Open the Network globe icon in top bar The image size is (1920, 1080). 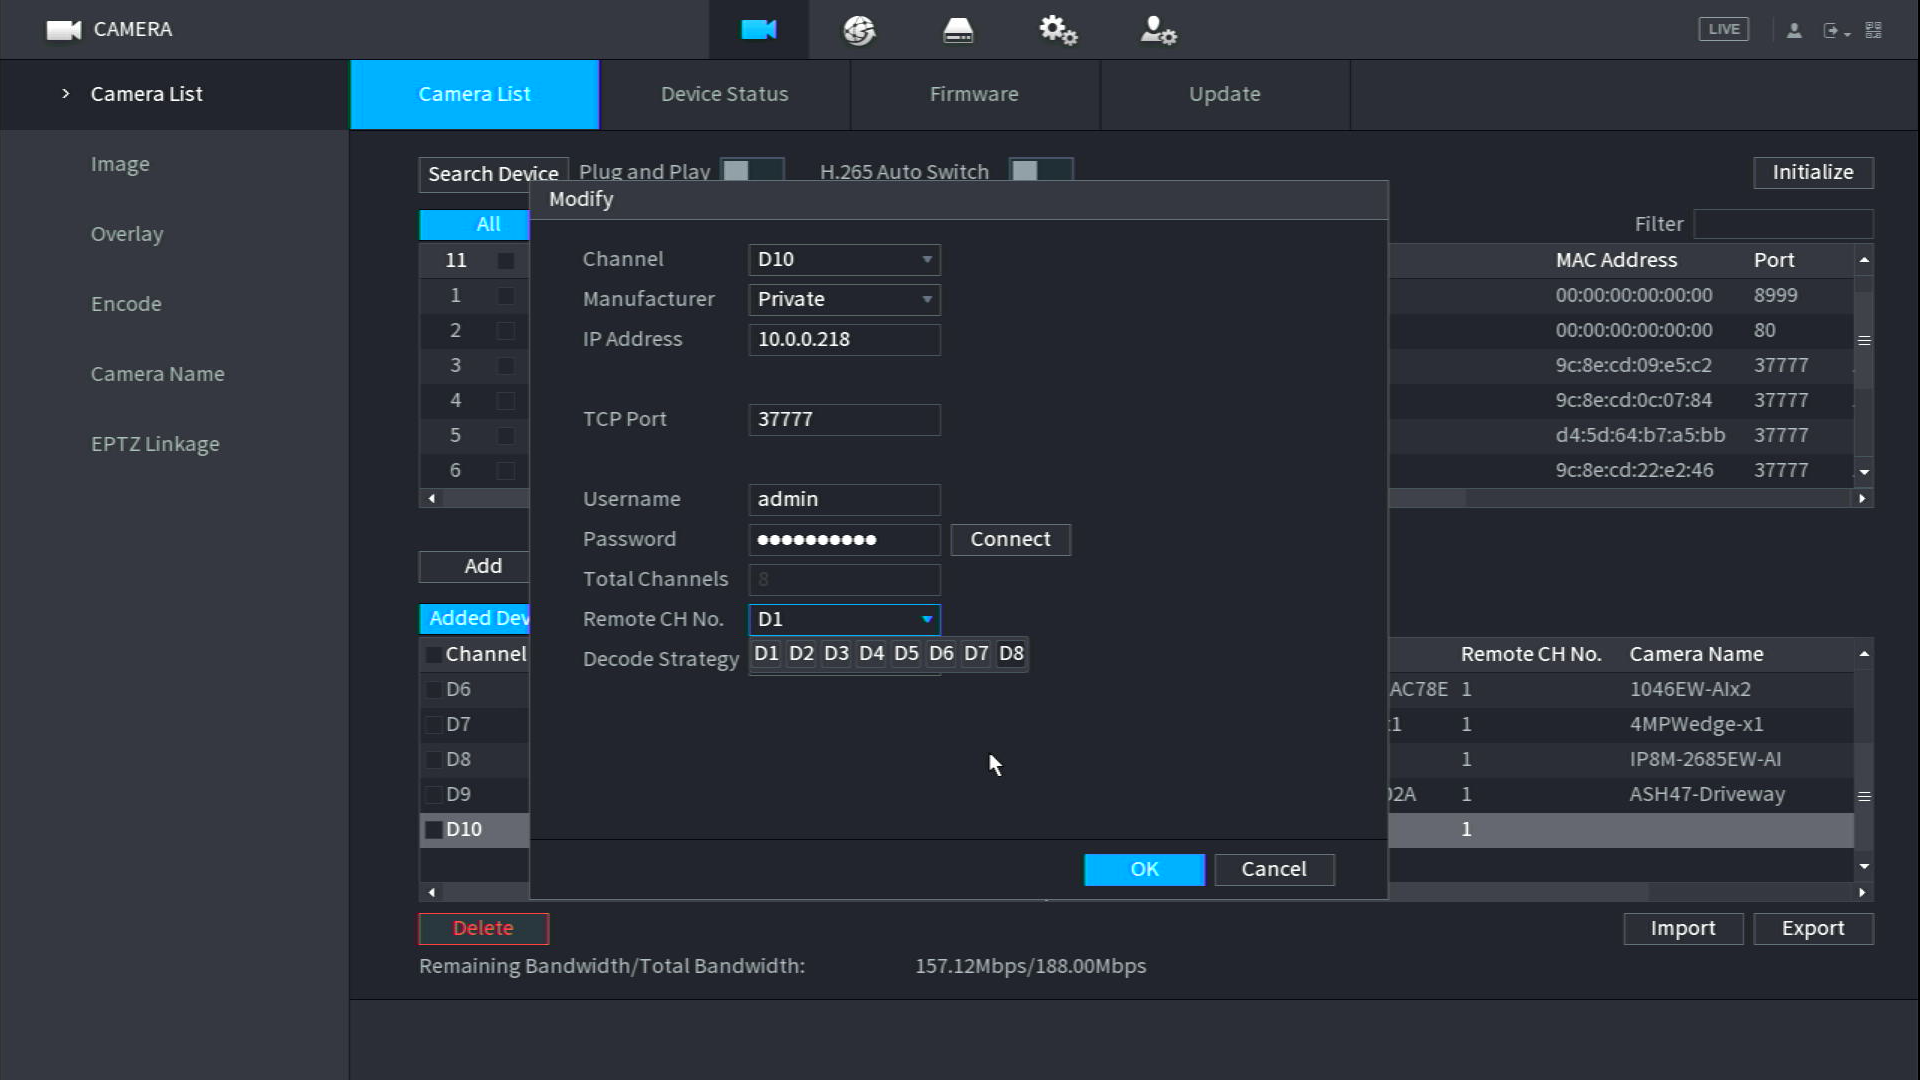pos(859,30)
